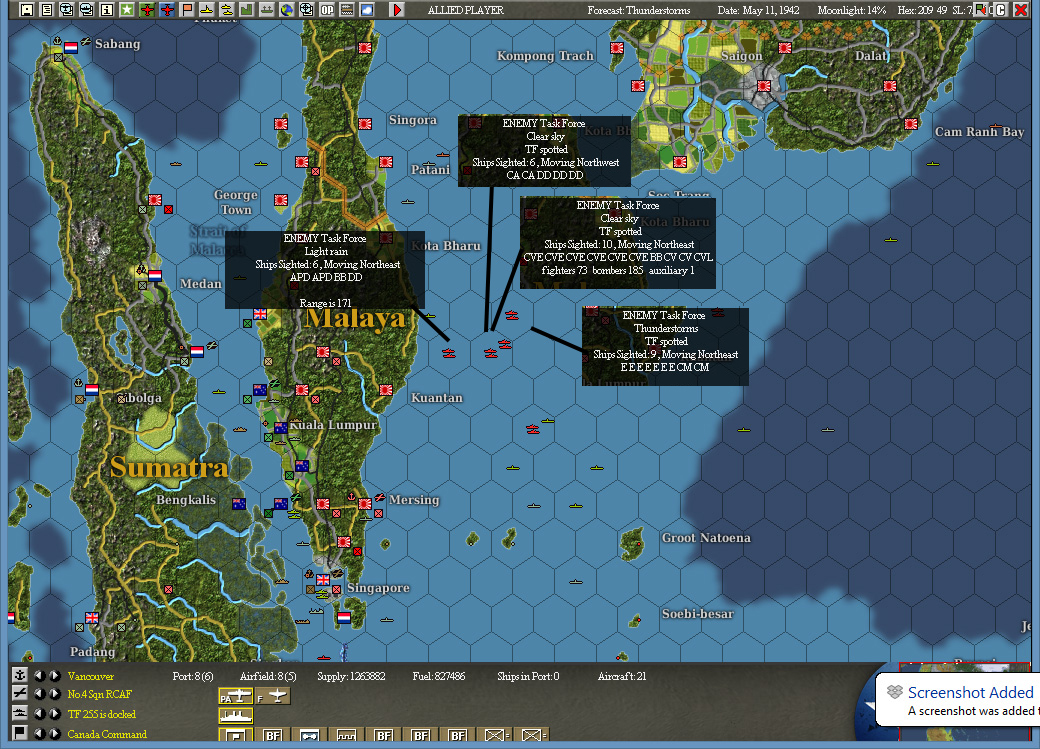Click the Kuala Lumpur map label
Viewport: 1040px width, 749px height.
tap(333, 425)
